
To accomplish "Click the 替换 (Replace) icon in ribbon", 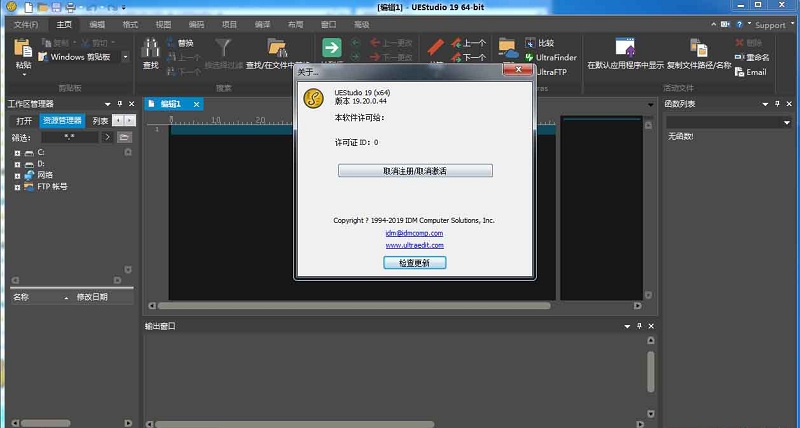I will pos(171,43).
